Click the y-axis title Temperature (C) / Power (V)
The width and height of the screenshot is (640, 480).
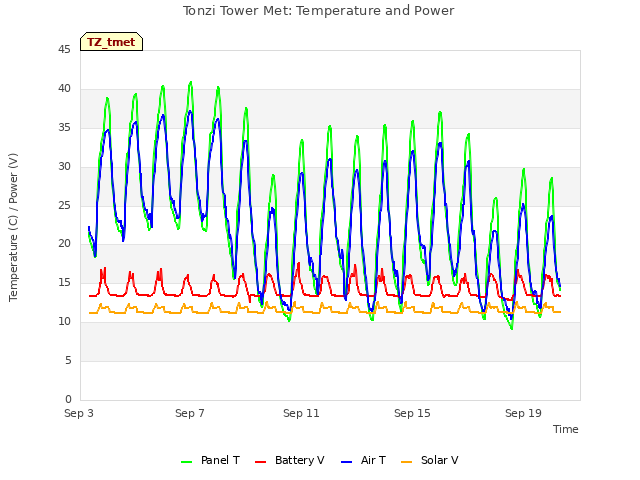(13, 227)
